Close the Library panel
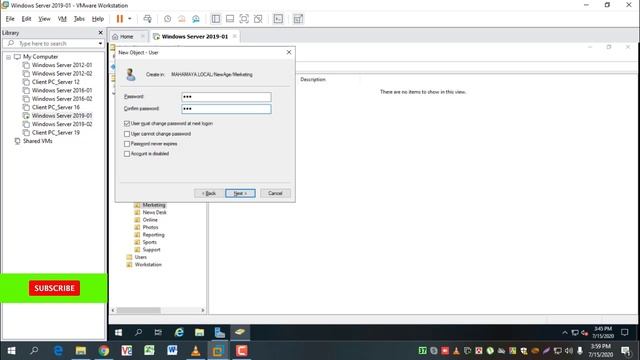 [100, 33]
